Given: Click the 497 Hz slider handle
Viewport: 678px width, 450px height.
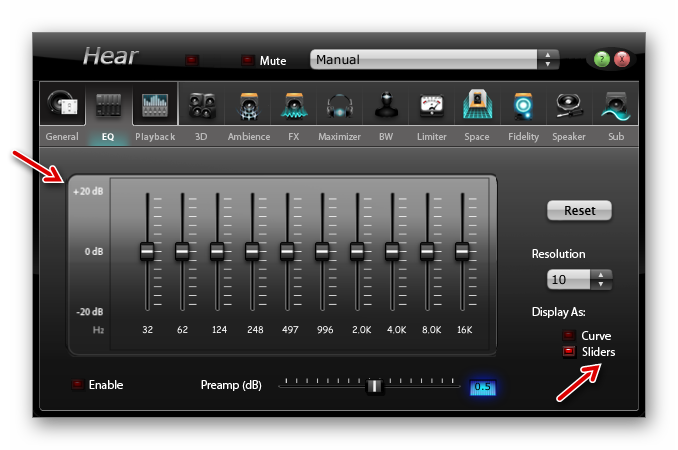Looking at the screenshot, I should point(287,251).
